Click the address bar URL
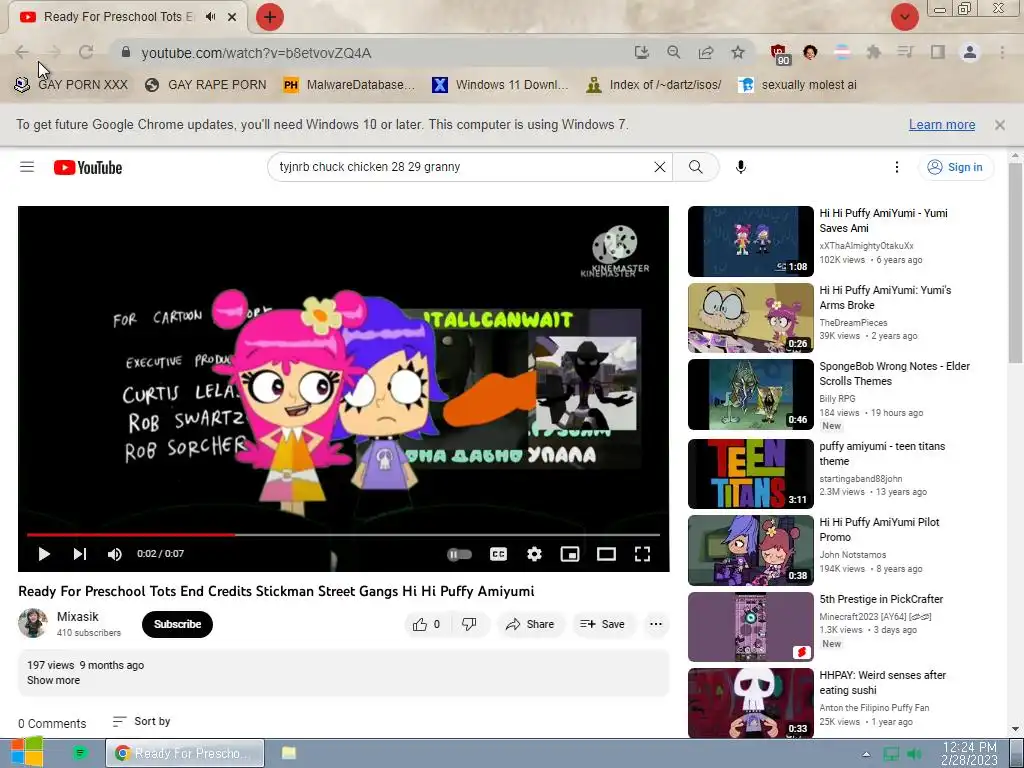 coord(257,53)
